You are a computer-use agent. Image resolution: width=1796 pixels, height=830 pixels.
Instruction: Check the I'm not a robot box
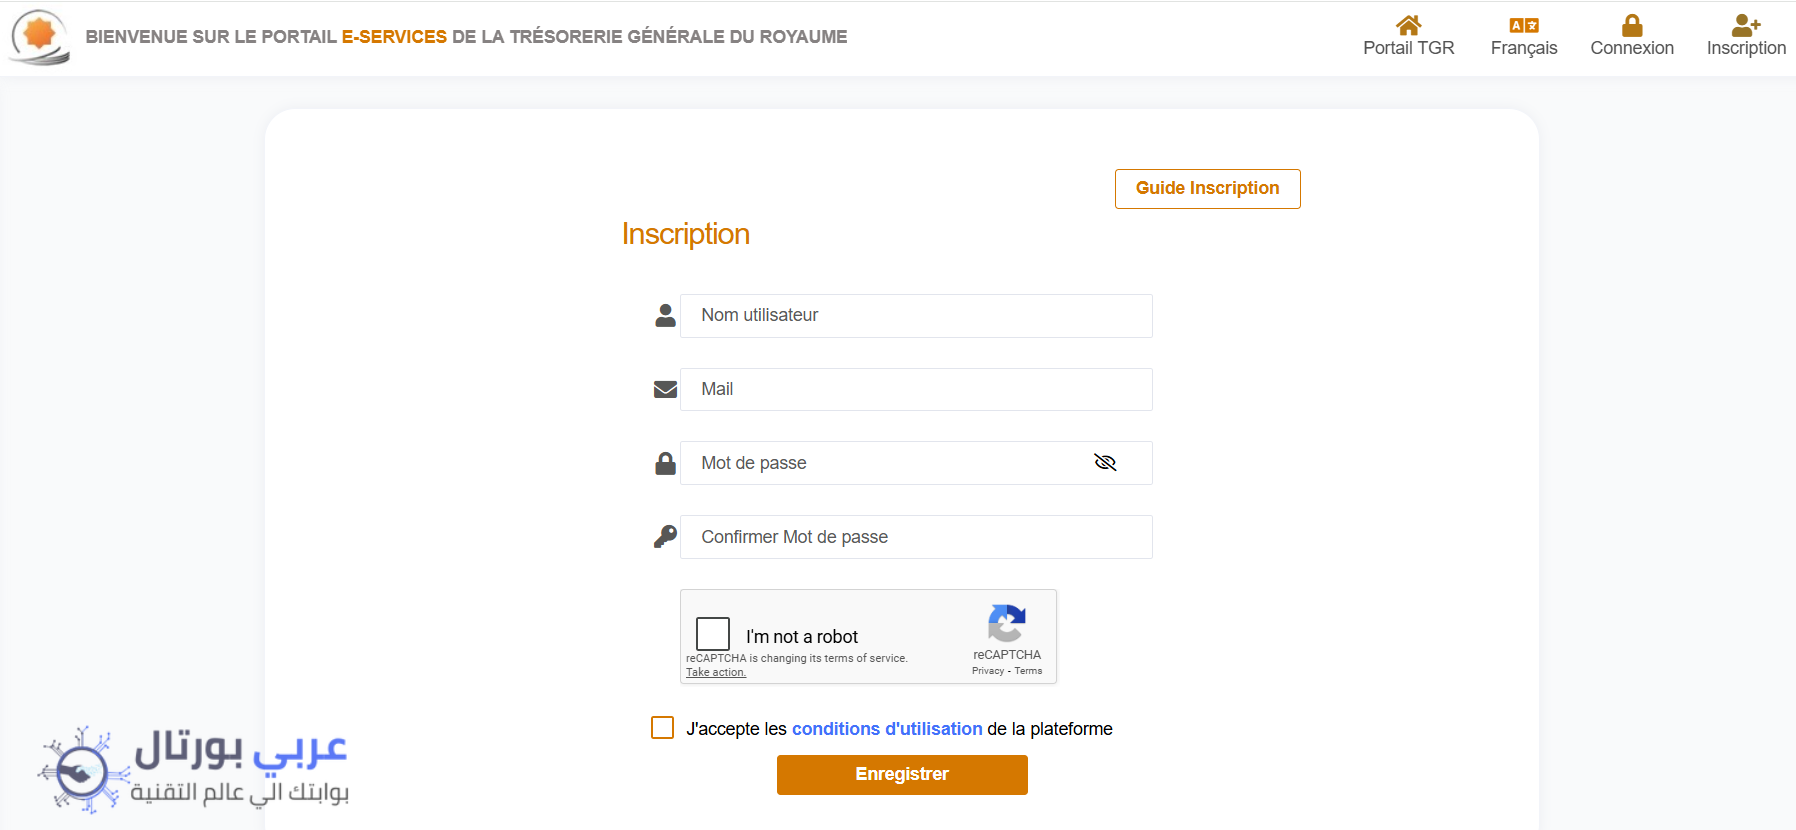click(713, 634)
